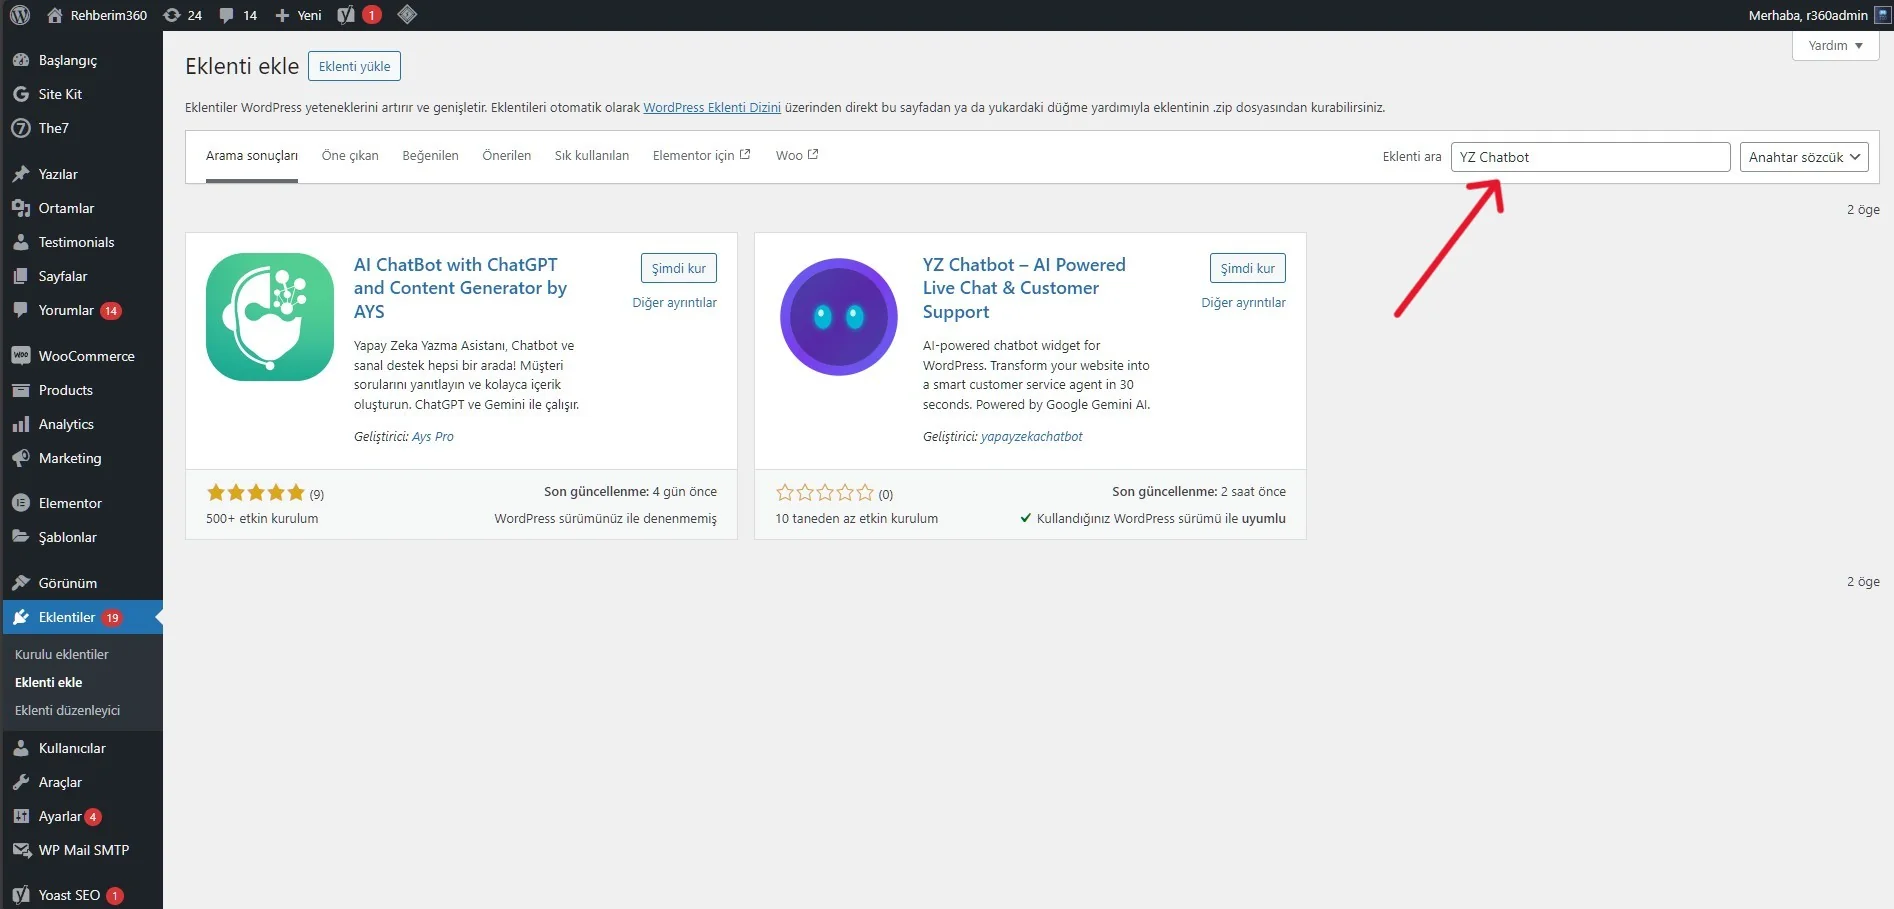Open the WordPress Eklenti Dizini link
This screenshot has width=1894, height=909.
pyautogui.click(x=711, y=108)
